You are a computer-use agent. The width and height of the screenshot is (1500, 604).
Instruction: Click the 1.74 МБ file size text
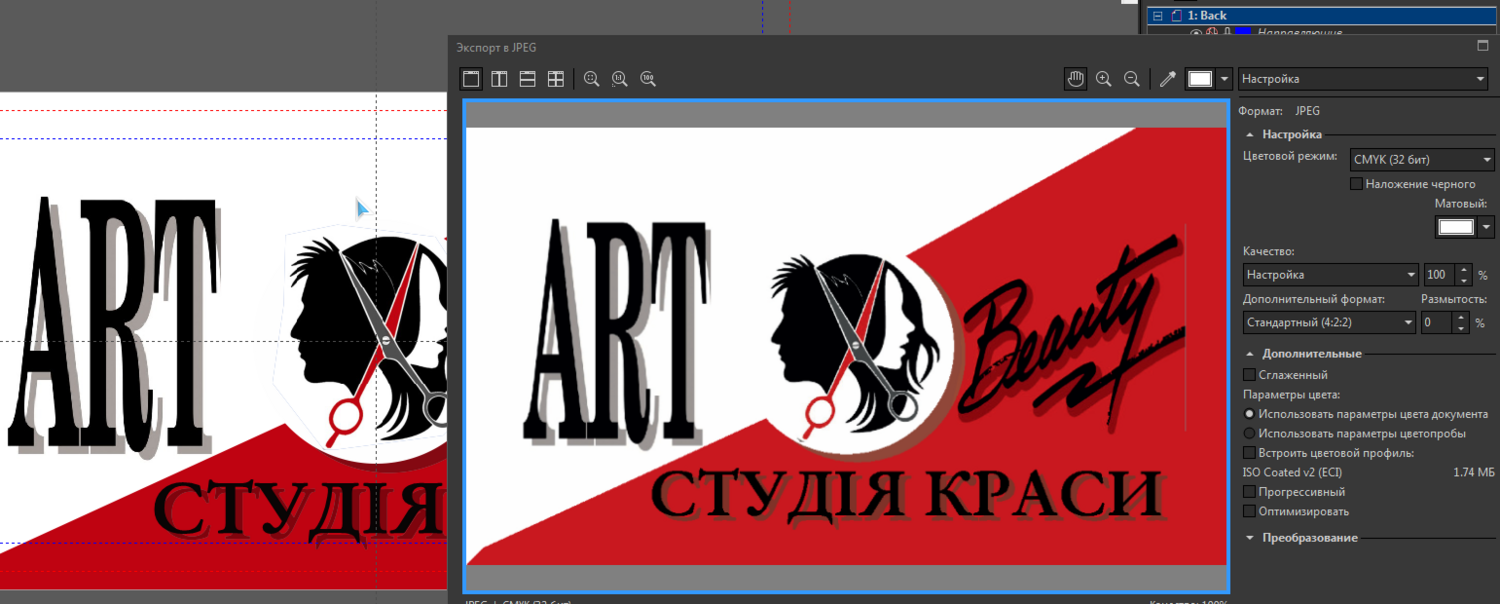1473,472
